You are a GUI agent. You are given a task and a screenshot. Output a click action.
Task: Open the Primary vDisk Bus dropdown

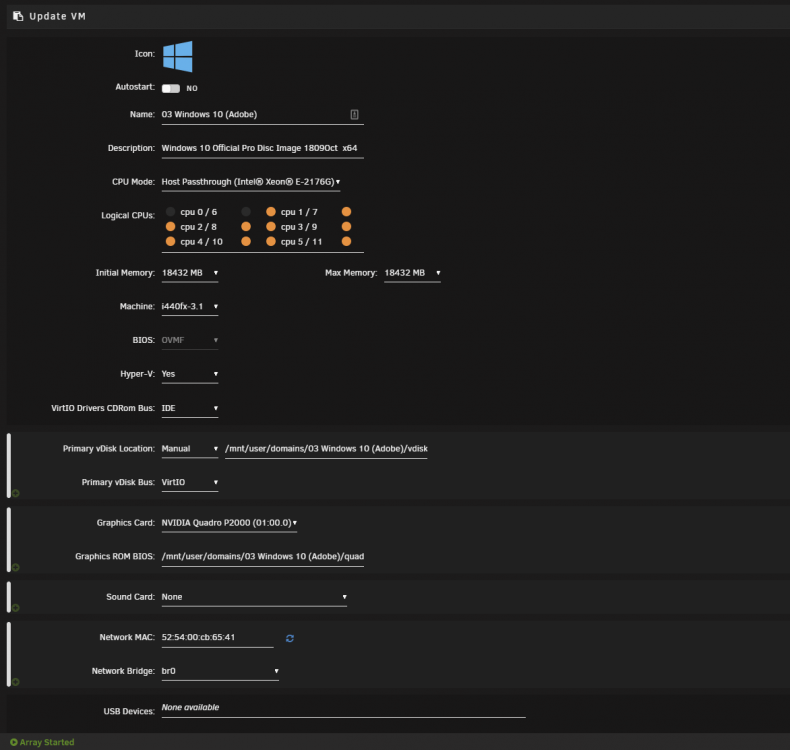[x=190, y=482]
